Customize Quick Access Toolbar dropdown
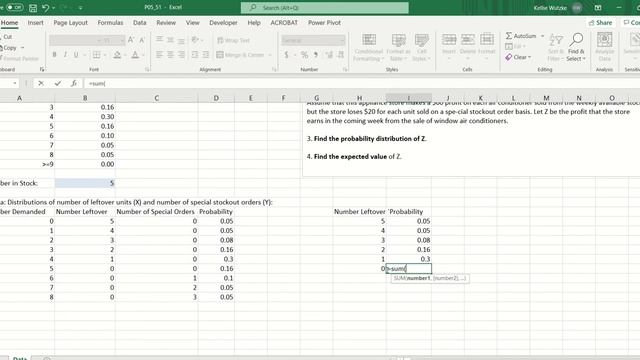 pyautogui.click(x=80, y=8)
